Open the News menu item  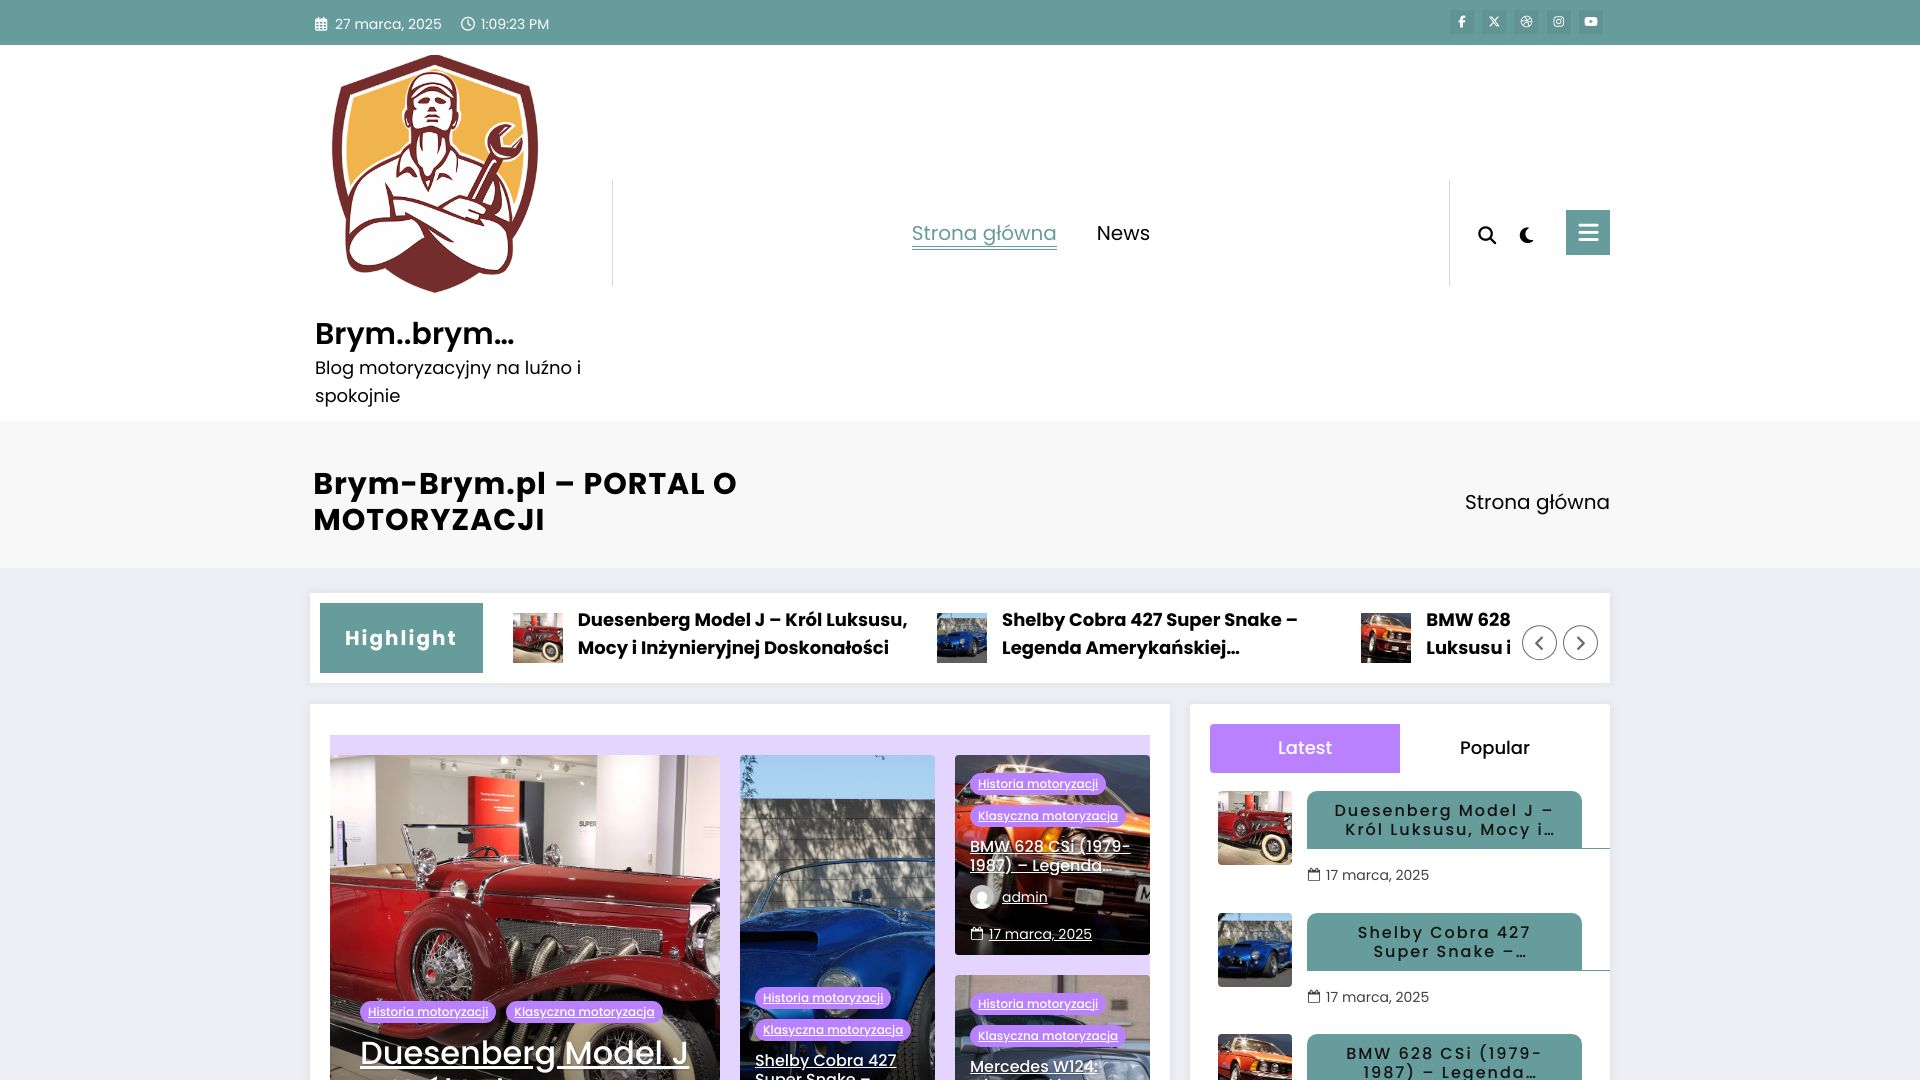(1123, 233)
